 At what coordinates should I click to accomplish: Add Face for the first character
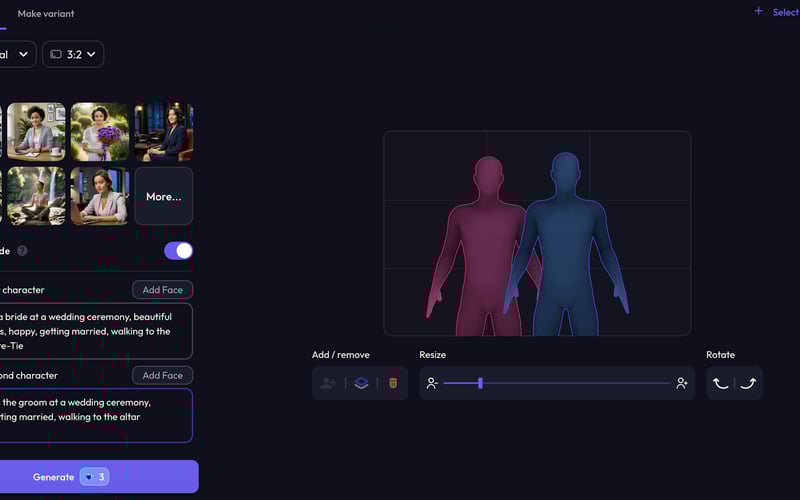pos(163,290)
